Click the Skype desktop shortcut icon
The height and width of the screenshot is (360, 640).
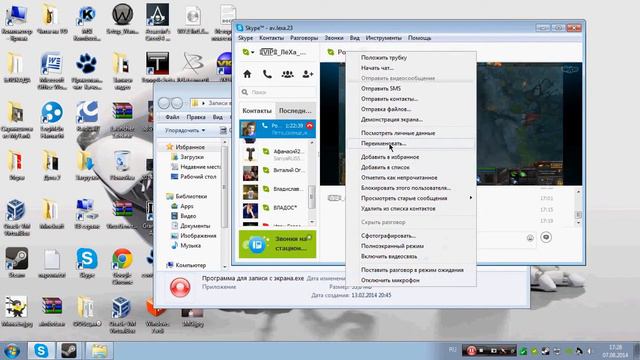(x=87, y=259)
